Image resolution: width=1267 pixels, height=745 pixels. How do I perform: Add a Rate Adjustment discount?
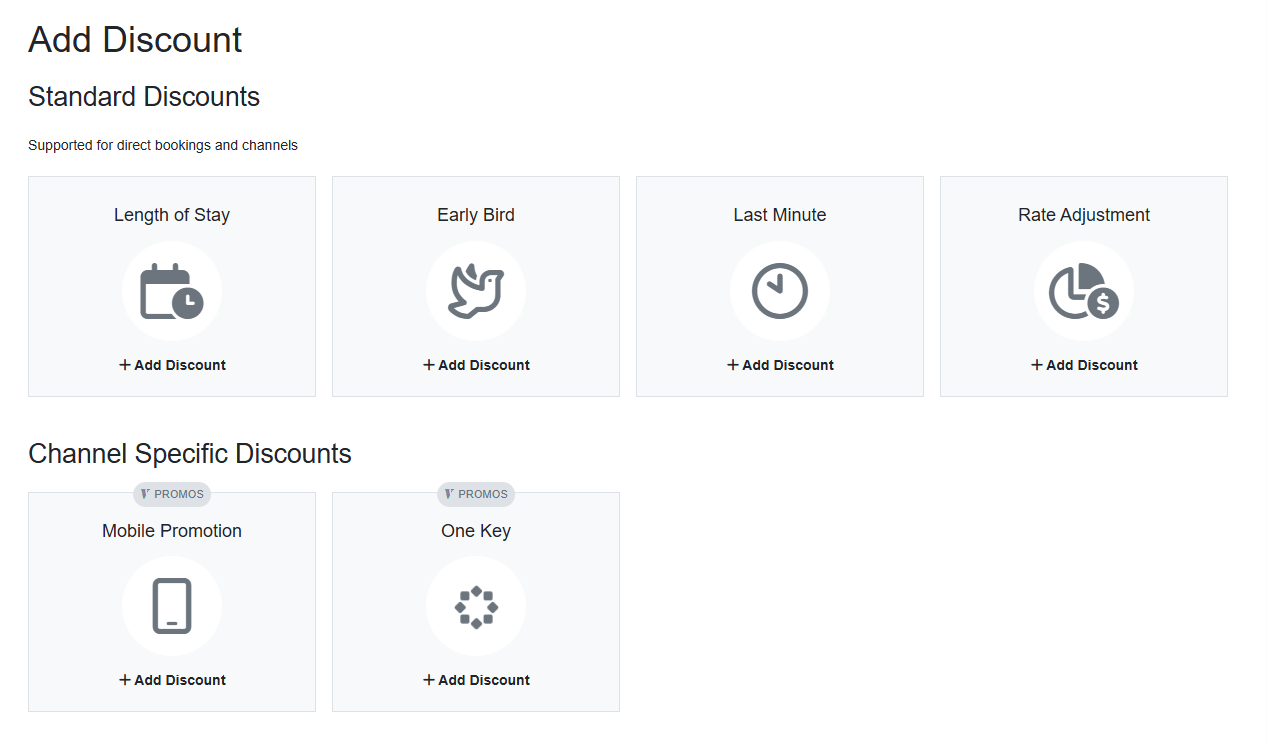pos(1084,365)
